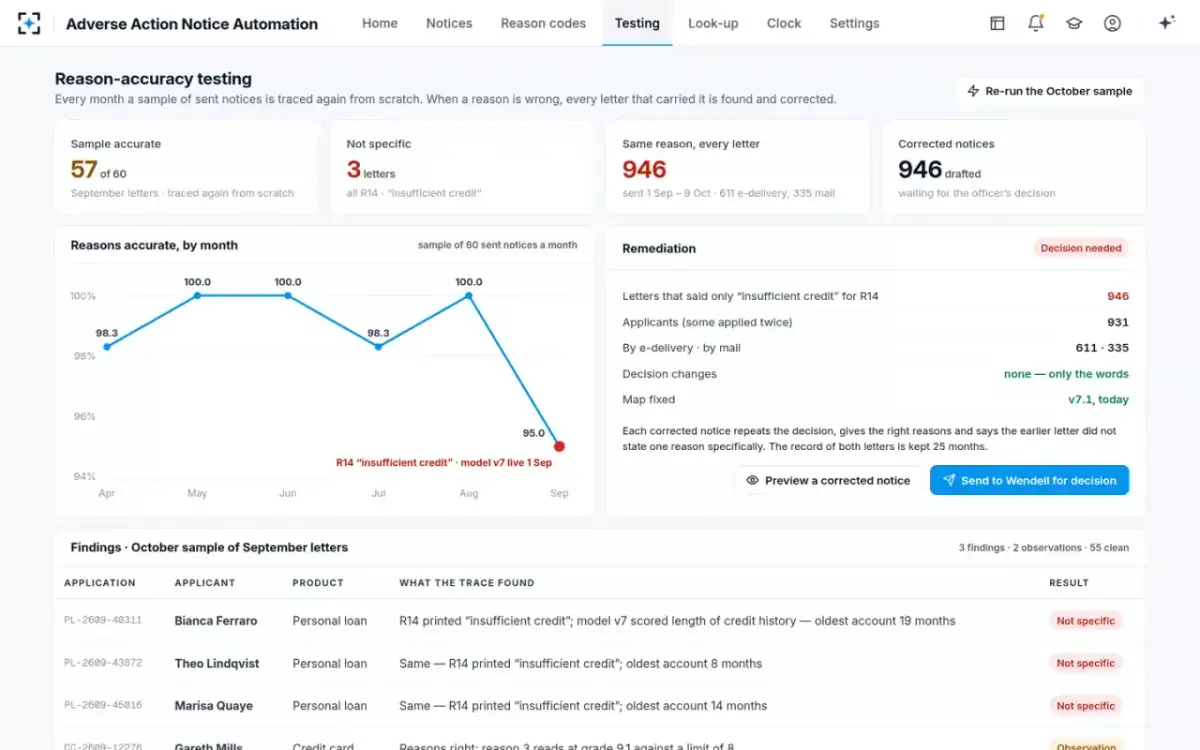The width and height of the screenshot is (1200, 750).
Task: Open the user account icon
Action: [x=1112, y=23]
